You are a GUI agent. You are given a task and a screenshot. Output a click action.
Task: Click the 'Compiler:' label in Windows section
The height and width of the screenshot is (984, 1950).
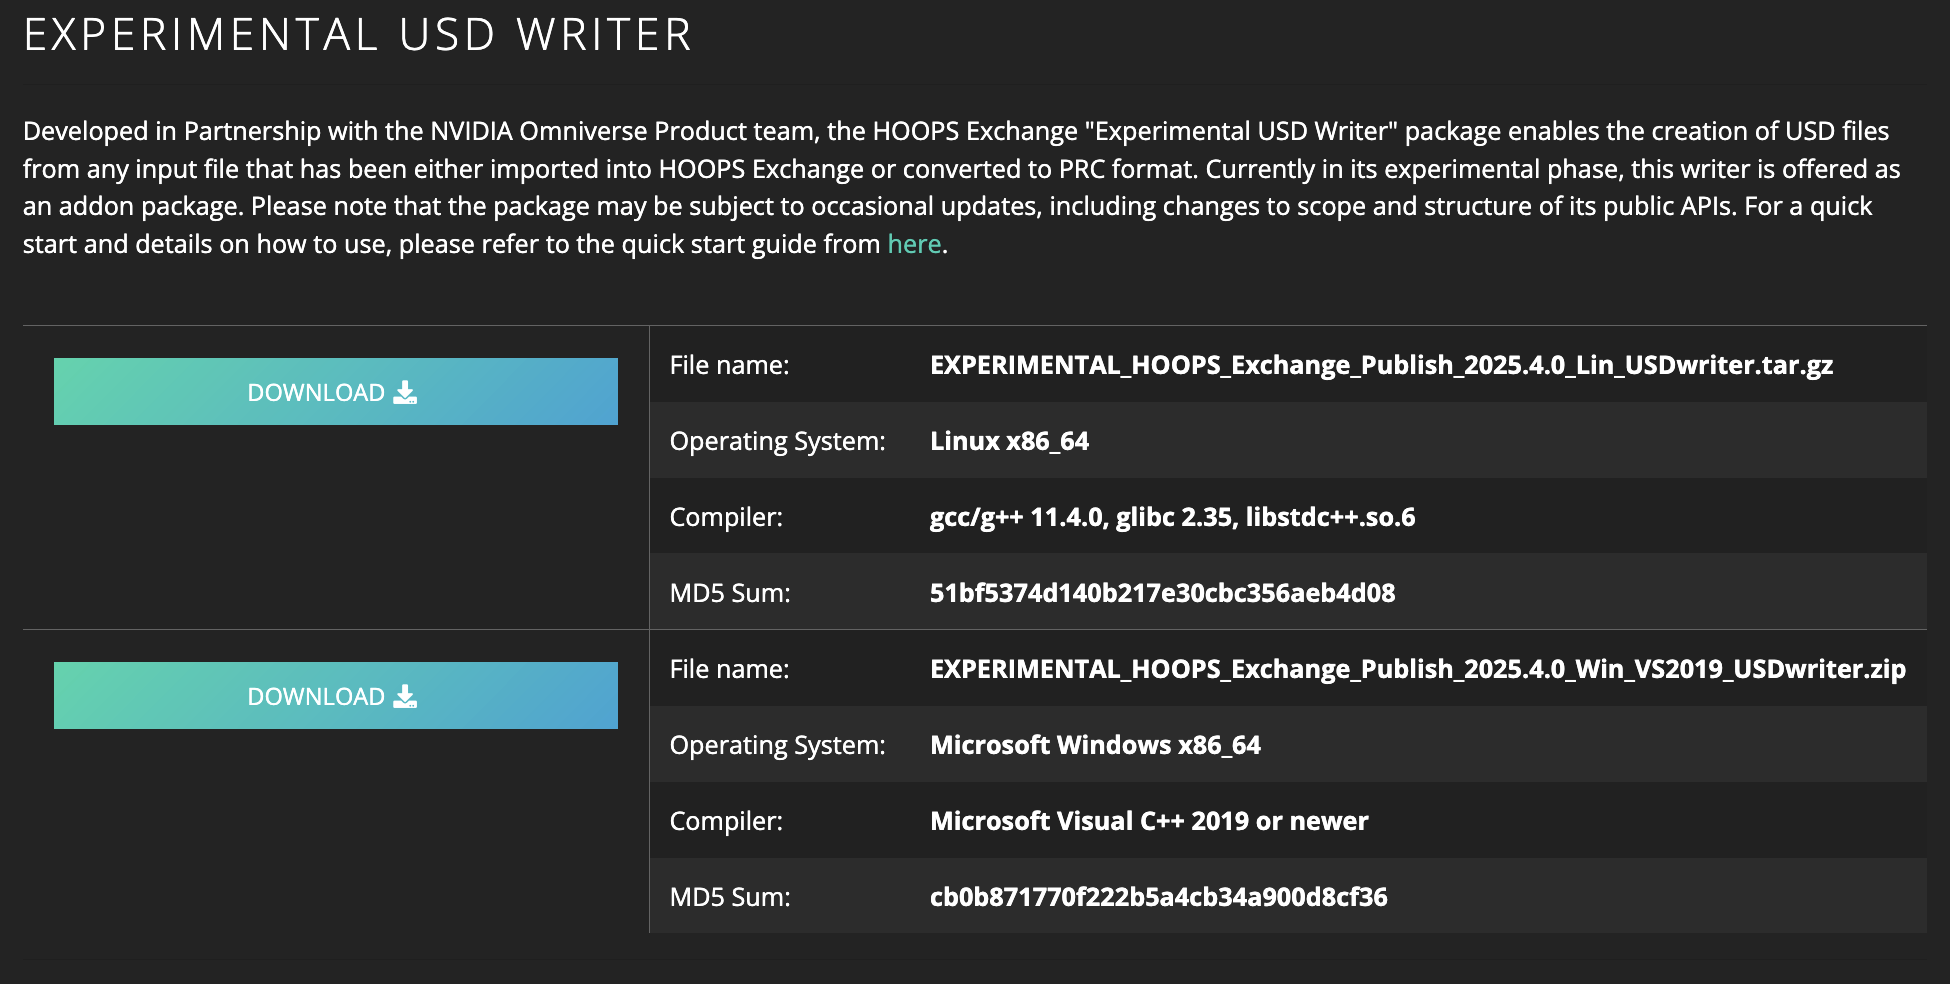coord(726,821)
